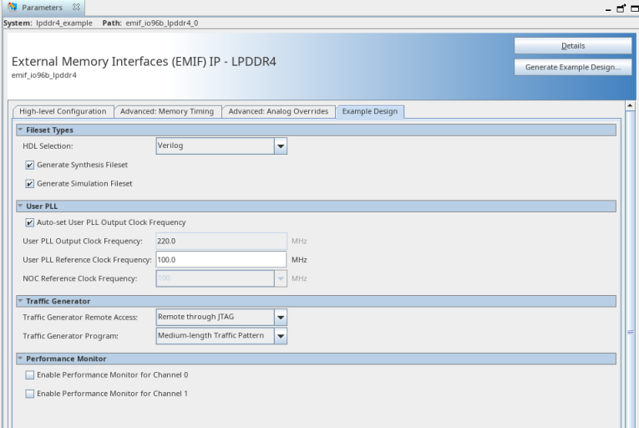Image resolution: width=639 pixels, height=428 pixels.
Task: Click the NOC Reference Clock Frequency label
Action: coord(80,278)
